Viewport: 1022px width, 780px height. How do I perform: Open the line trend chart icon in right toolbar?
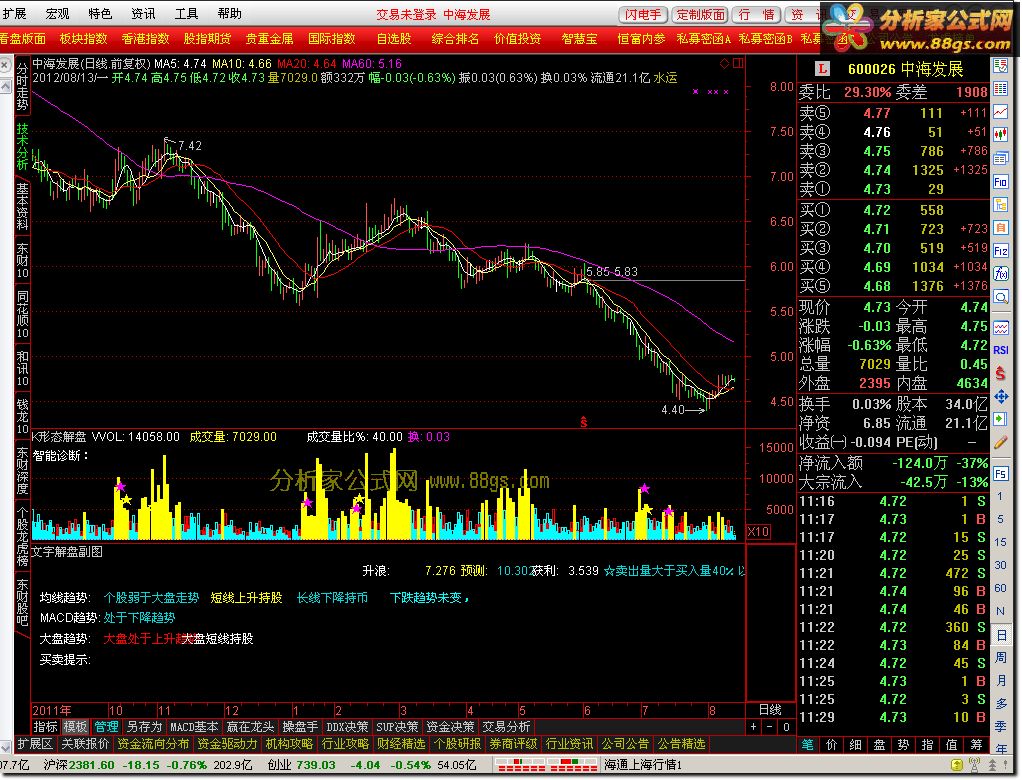tap(1000, 112)
